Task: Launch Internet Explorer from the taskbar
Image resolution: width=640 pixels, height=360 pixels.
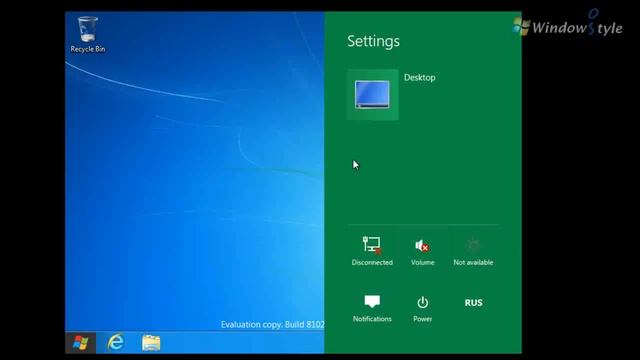Action: tap(116, 342)
